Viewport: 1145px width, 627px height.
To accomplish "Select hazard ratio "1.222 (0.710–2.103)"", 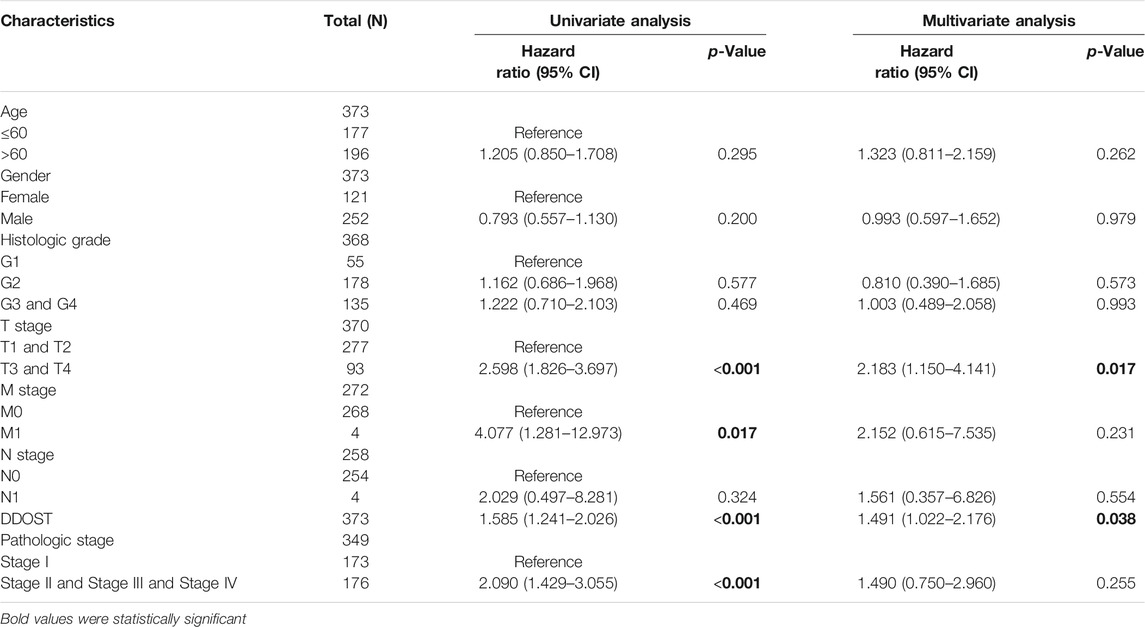I will 548,305.
